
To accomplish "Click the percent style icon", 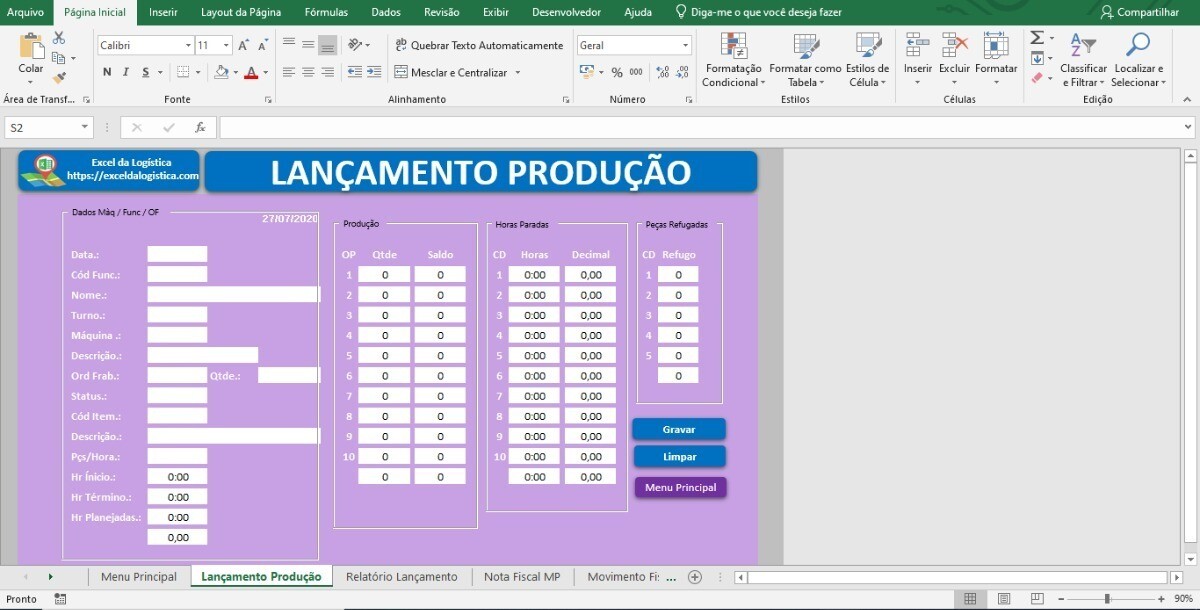I will point(617,72).
